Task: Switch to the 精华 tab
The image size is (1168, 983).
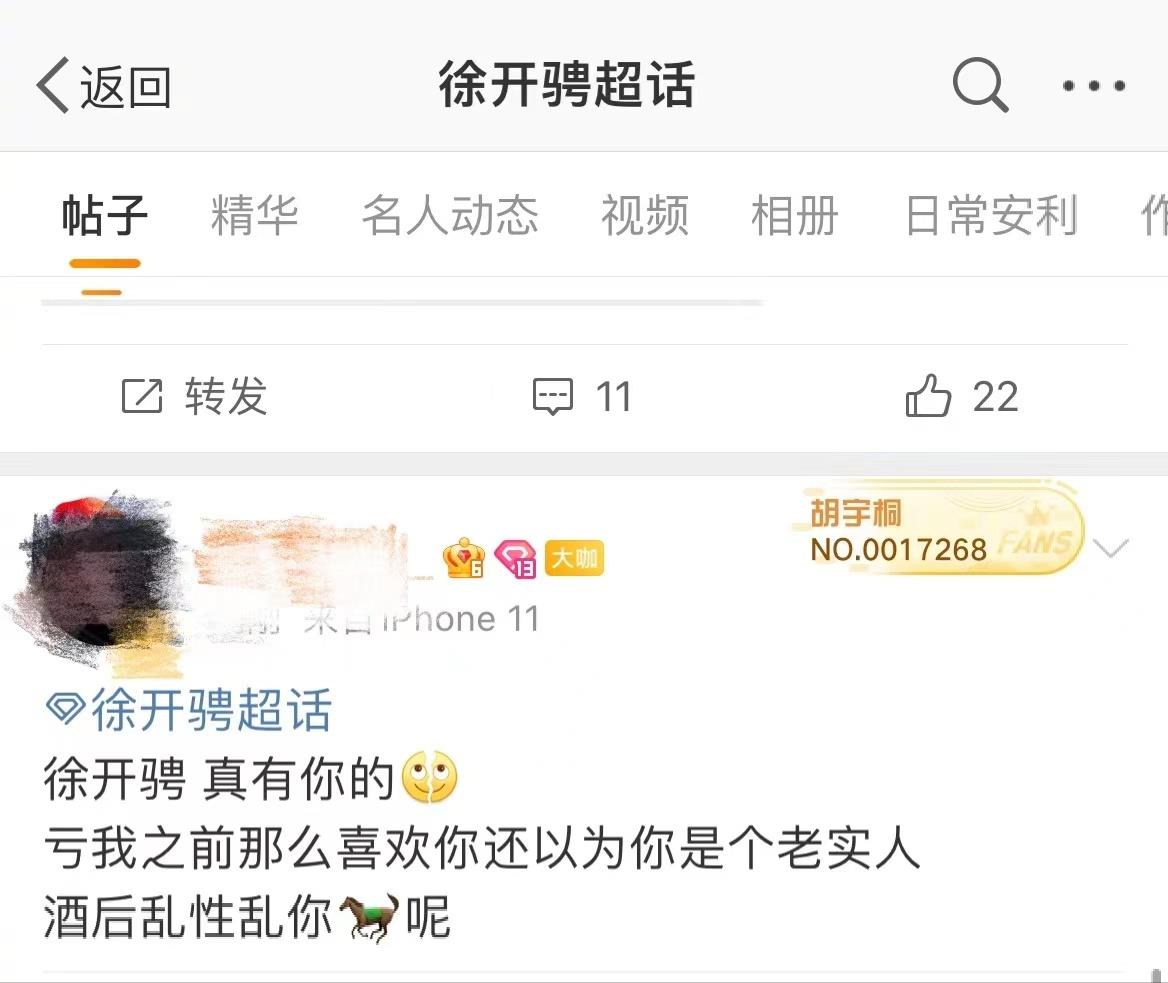Action: (x=255, y=215)
